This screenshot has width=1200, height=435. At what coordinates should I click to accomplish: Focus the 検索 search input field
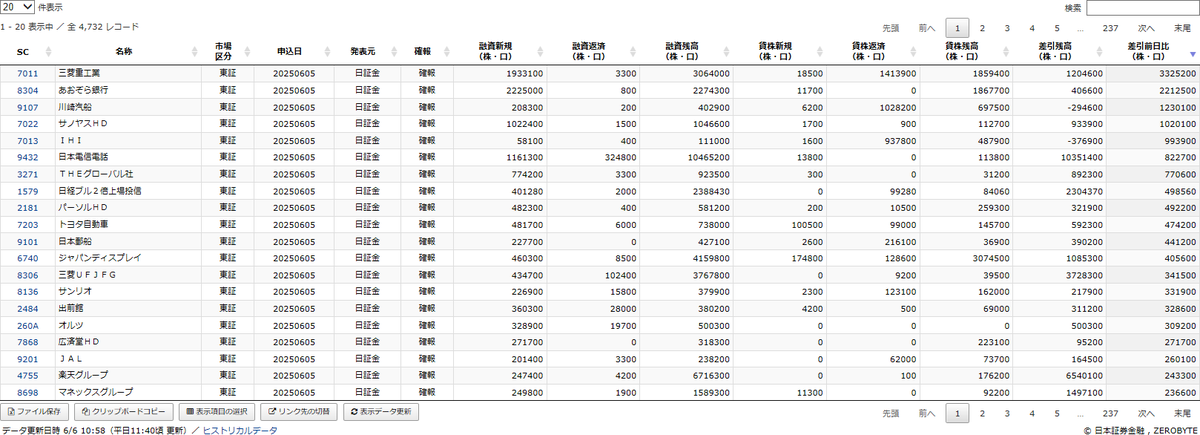click(1142, 8)
